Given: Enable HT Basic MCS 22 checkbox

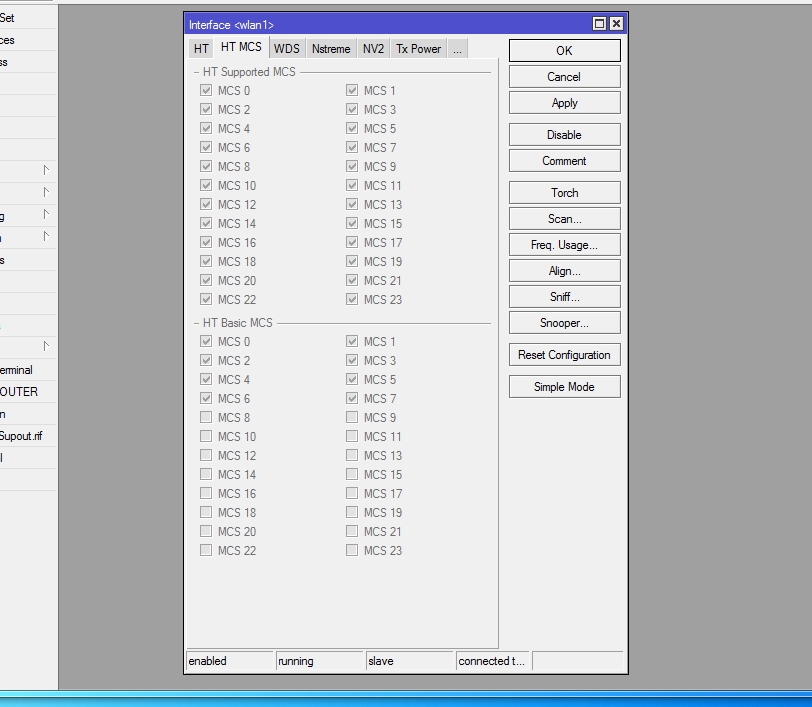Looking at the screenshot, I should click(206, 550).
